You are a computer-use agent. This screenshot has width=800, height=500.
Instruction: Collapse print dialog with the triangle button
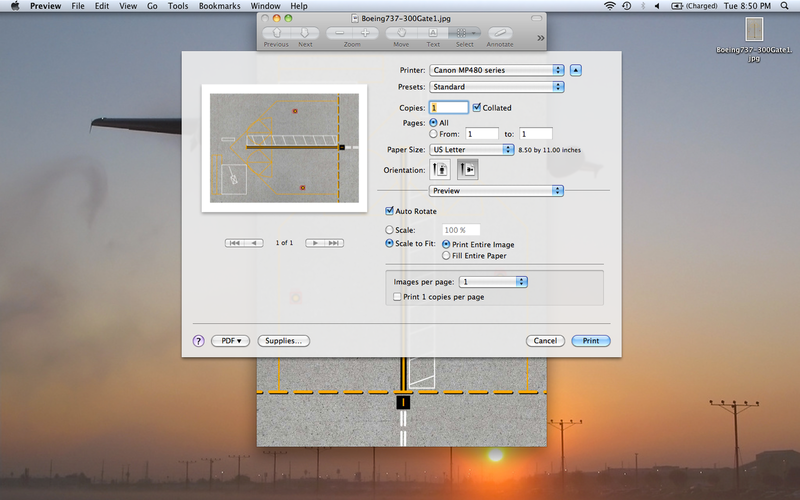(x=576, y=70)
